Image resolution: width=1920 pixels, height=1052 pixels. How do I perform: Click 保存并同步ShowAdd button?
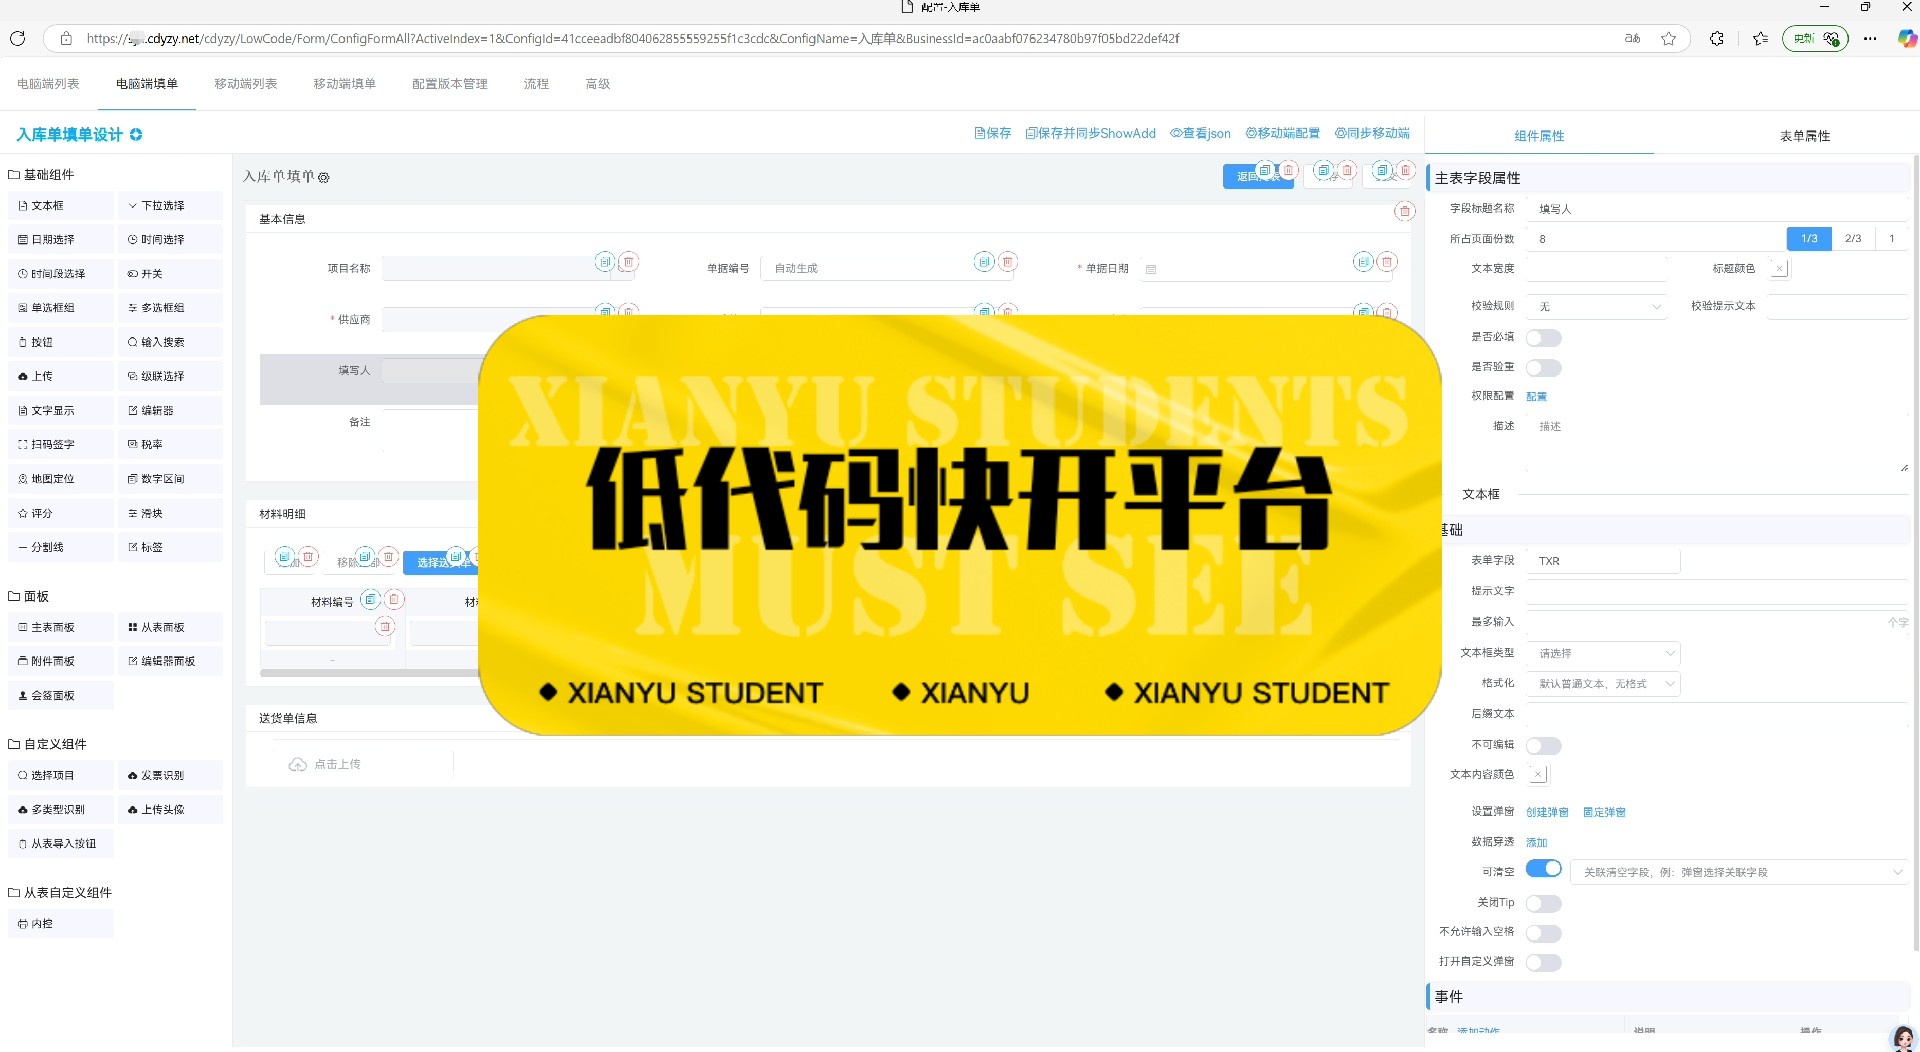pos(1091,133)
